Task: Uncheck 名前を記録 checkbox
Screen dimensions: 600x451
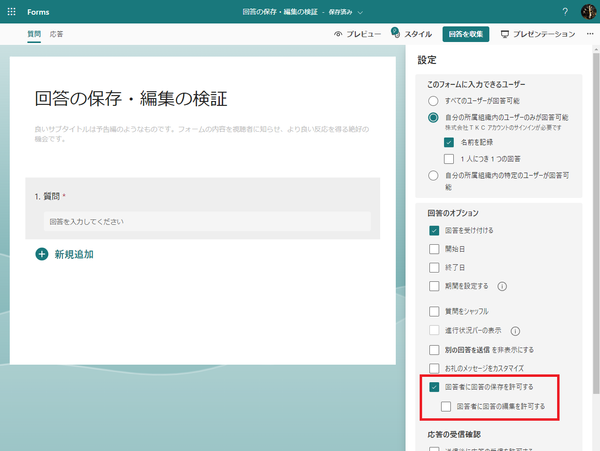Action: click(x=449, y=142)
